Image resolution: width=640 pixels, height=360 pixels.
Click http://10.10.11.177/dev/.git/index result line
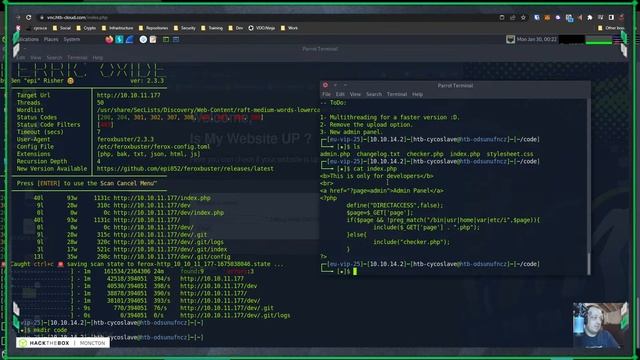tap(170, 249)
